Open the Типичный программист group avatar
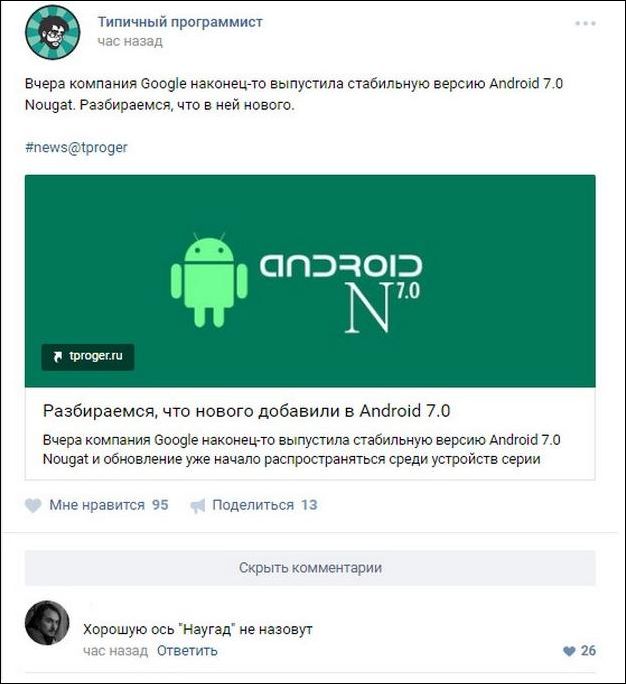The width and height of the screenshot is (626, 684). pyautogui.click(x=53, y=32)
